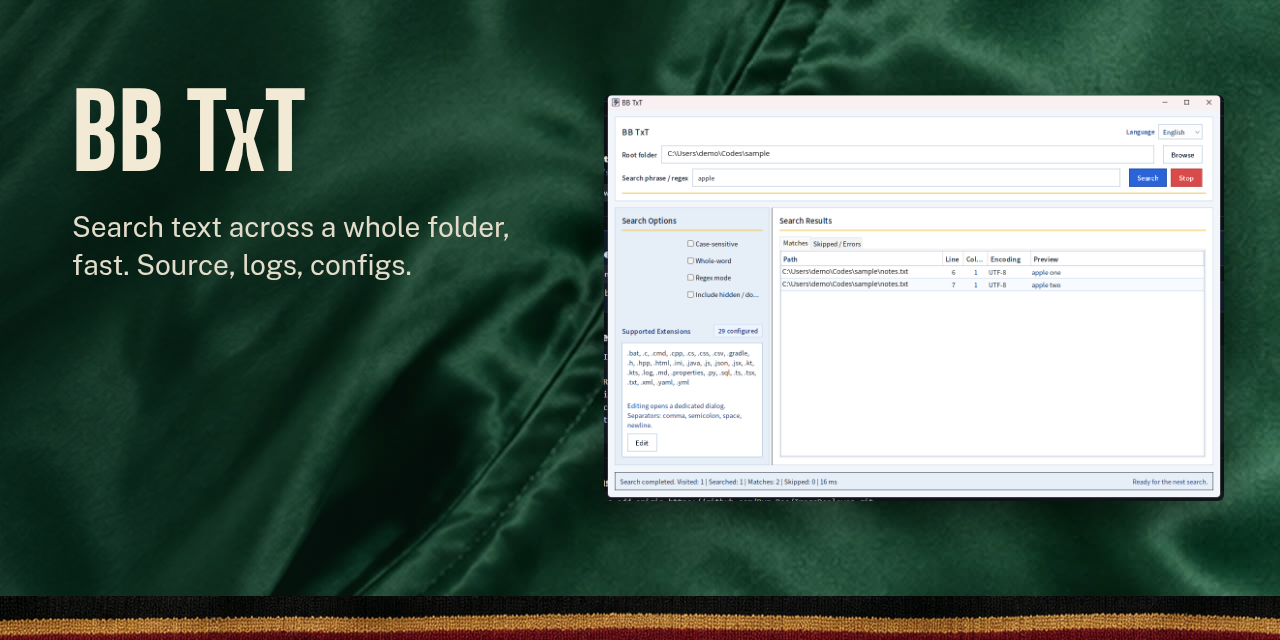Click the Line column header

[x=953, y=259]
